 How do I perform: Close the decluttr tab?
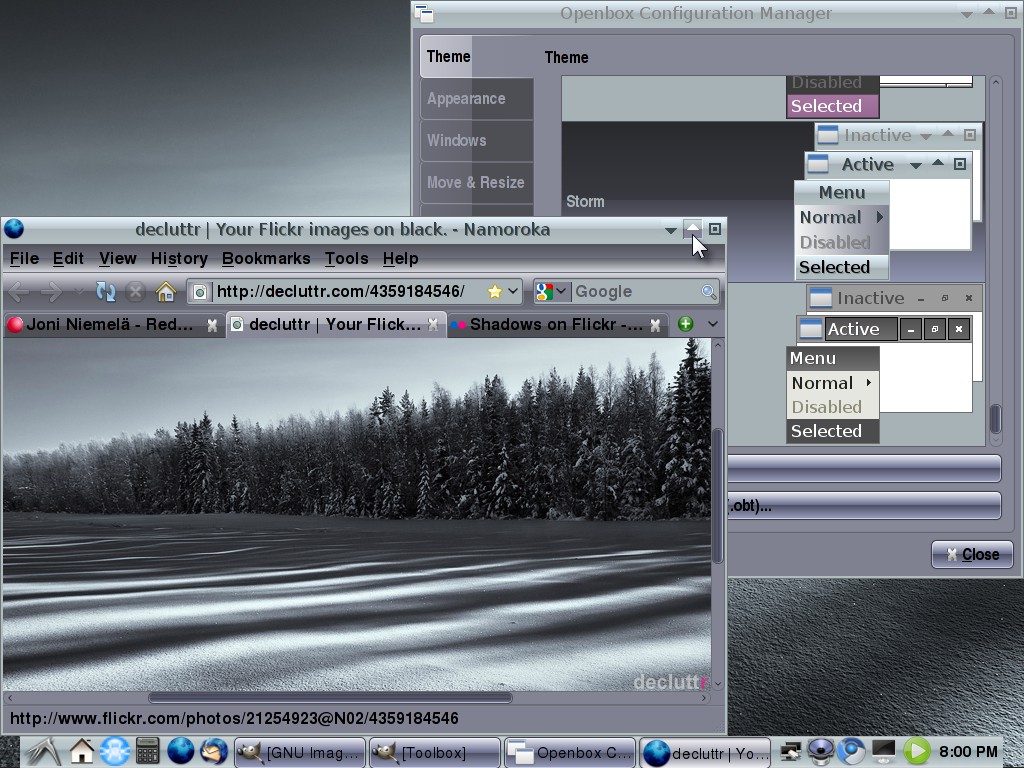coord(432,325)
